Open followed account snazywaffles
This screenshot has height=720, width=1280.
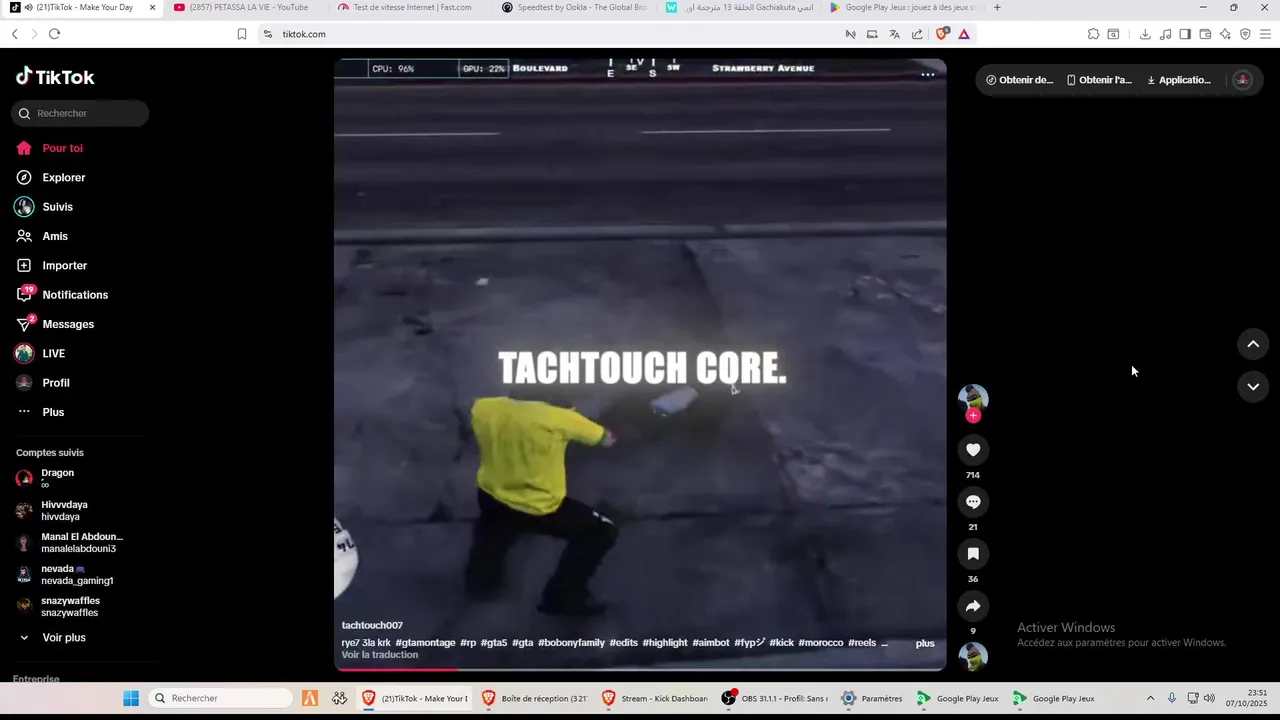click(x=68, y=606)
